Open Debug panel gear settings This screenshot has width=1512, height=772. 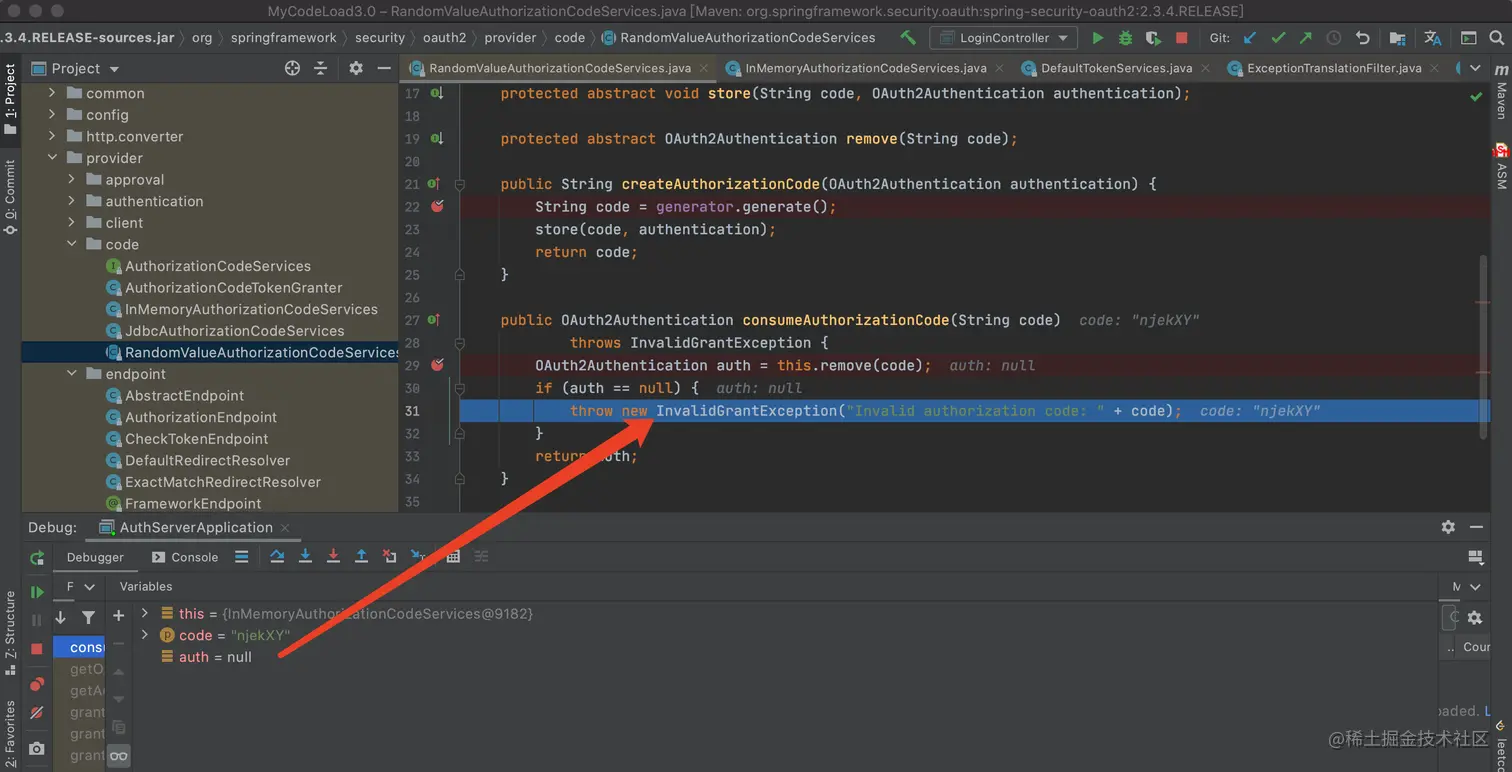click(x=1448, y=527)
